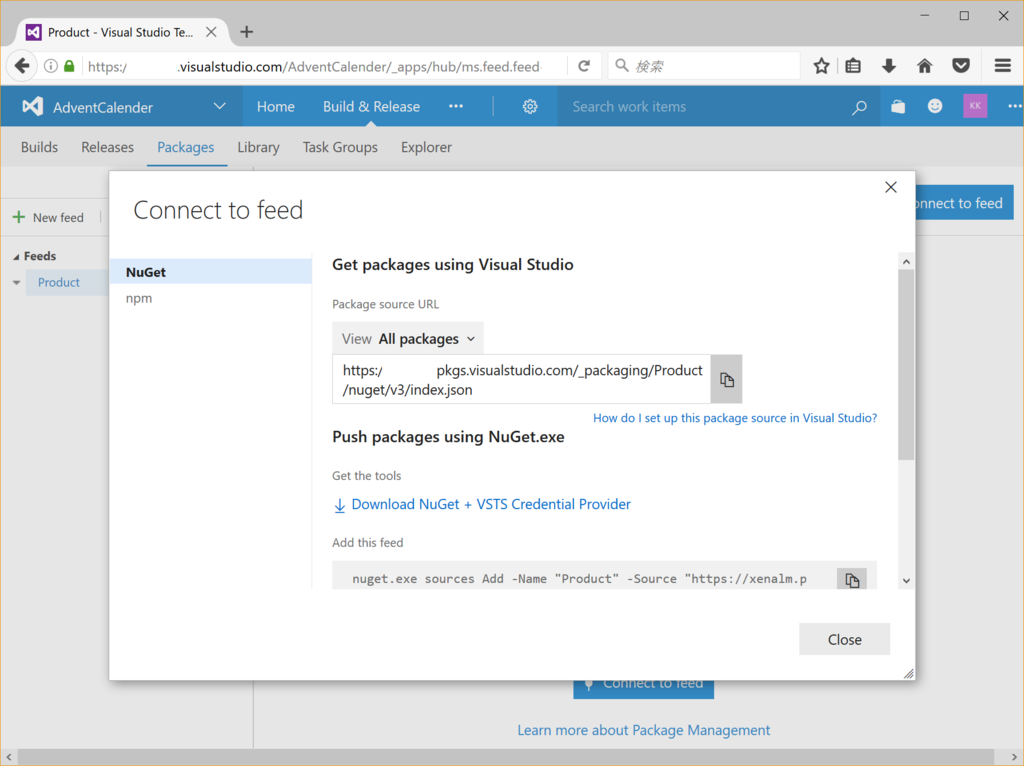Click the green padlock security icon
This screenshot has width=1024, height=766.
tap(69, 66)
